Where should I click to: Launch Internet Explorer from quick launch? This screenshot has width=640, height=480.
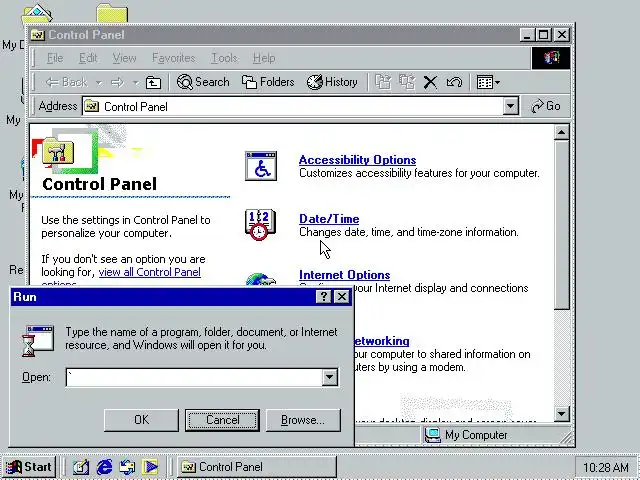pyautogui.click(x=104, y=467)
